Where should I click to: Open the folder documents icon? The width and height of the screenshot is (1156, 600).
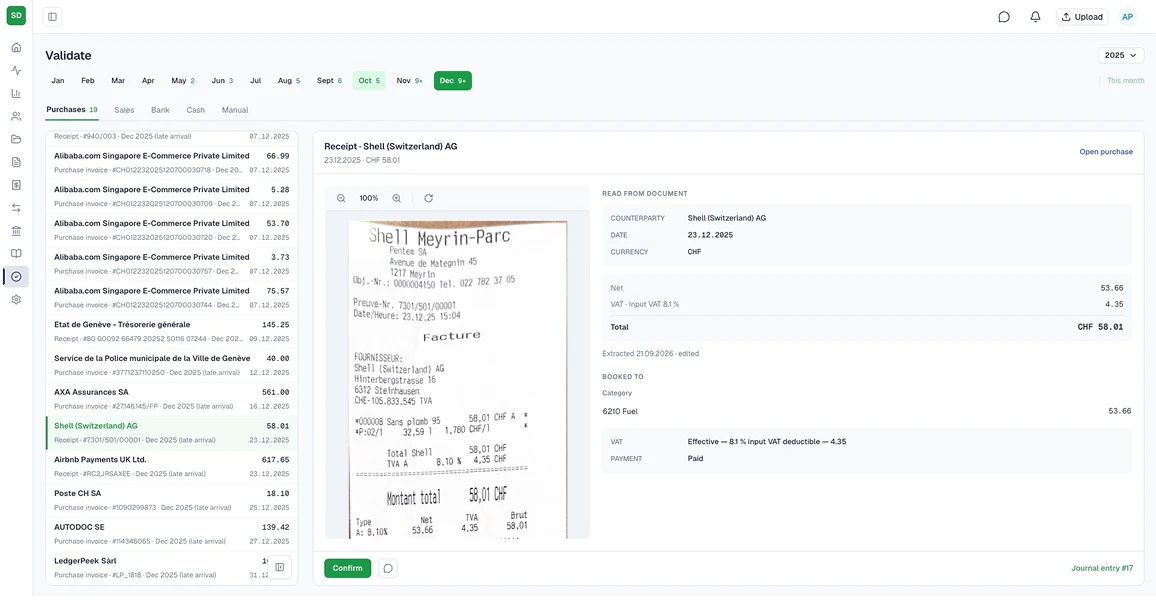click(16, 139)
